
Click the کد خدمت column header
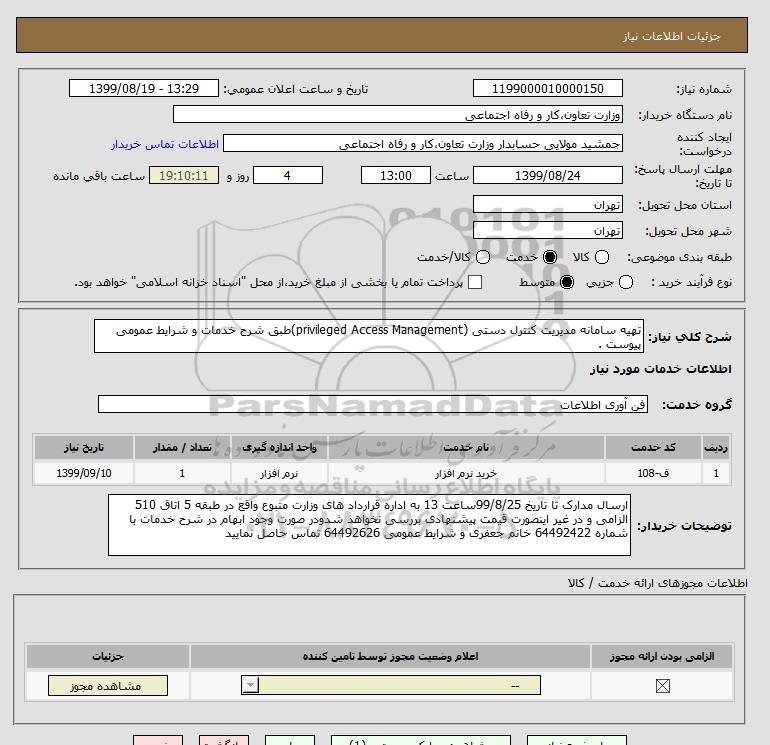pyautogui.click(x=653, y=447)
